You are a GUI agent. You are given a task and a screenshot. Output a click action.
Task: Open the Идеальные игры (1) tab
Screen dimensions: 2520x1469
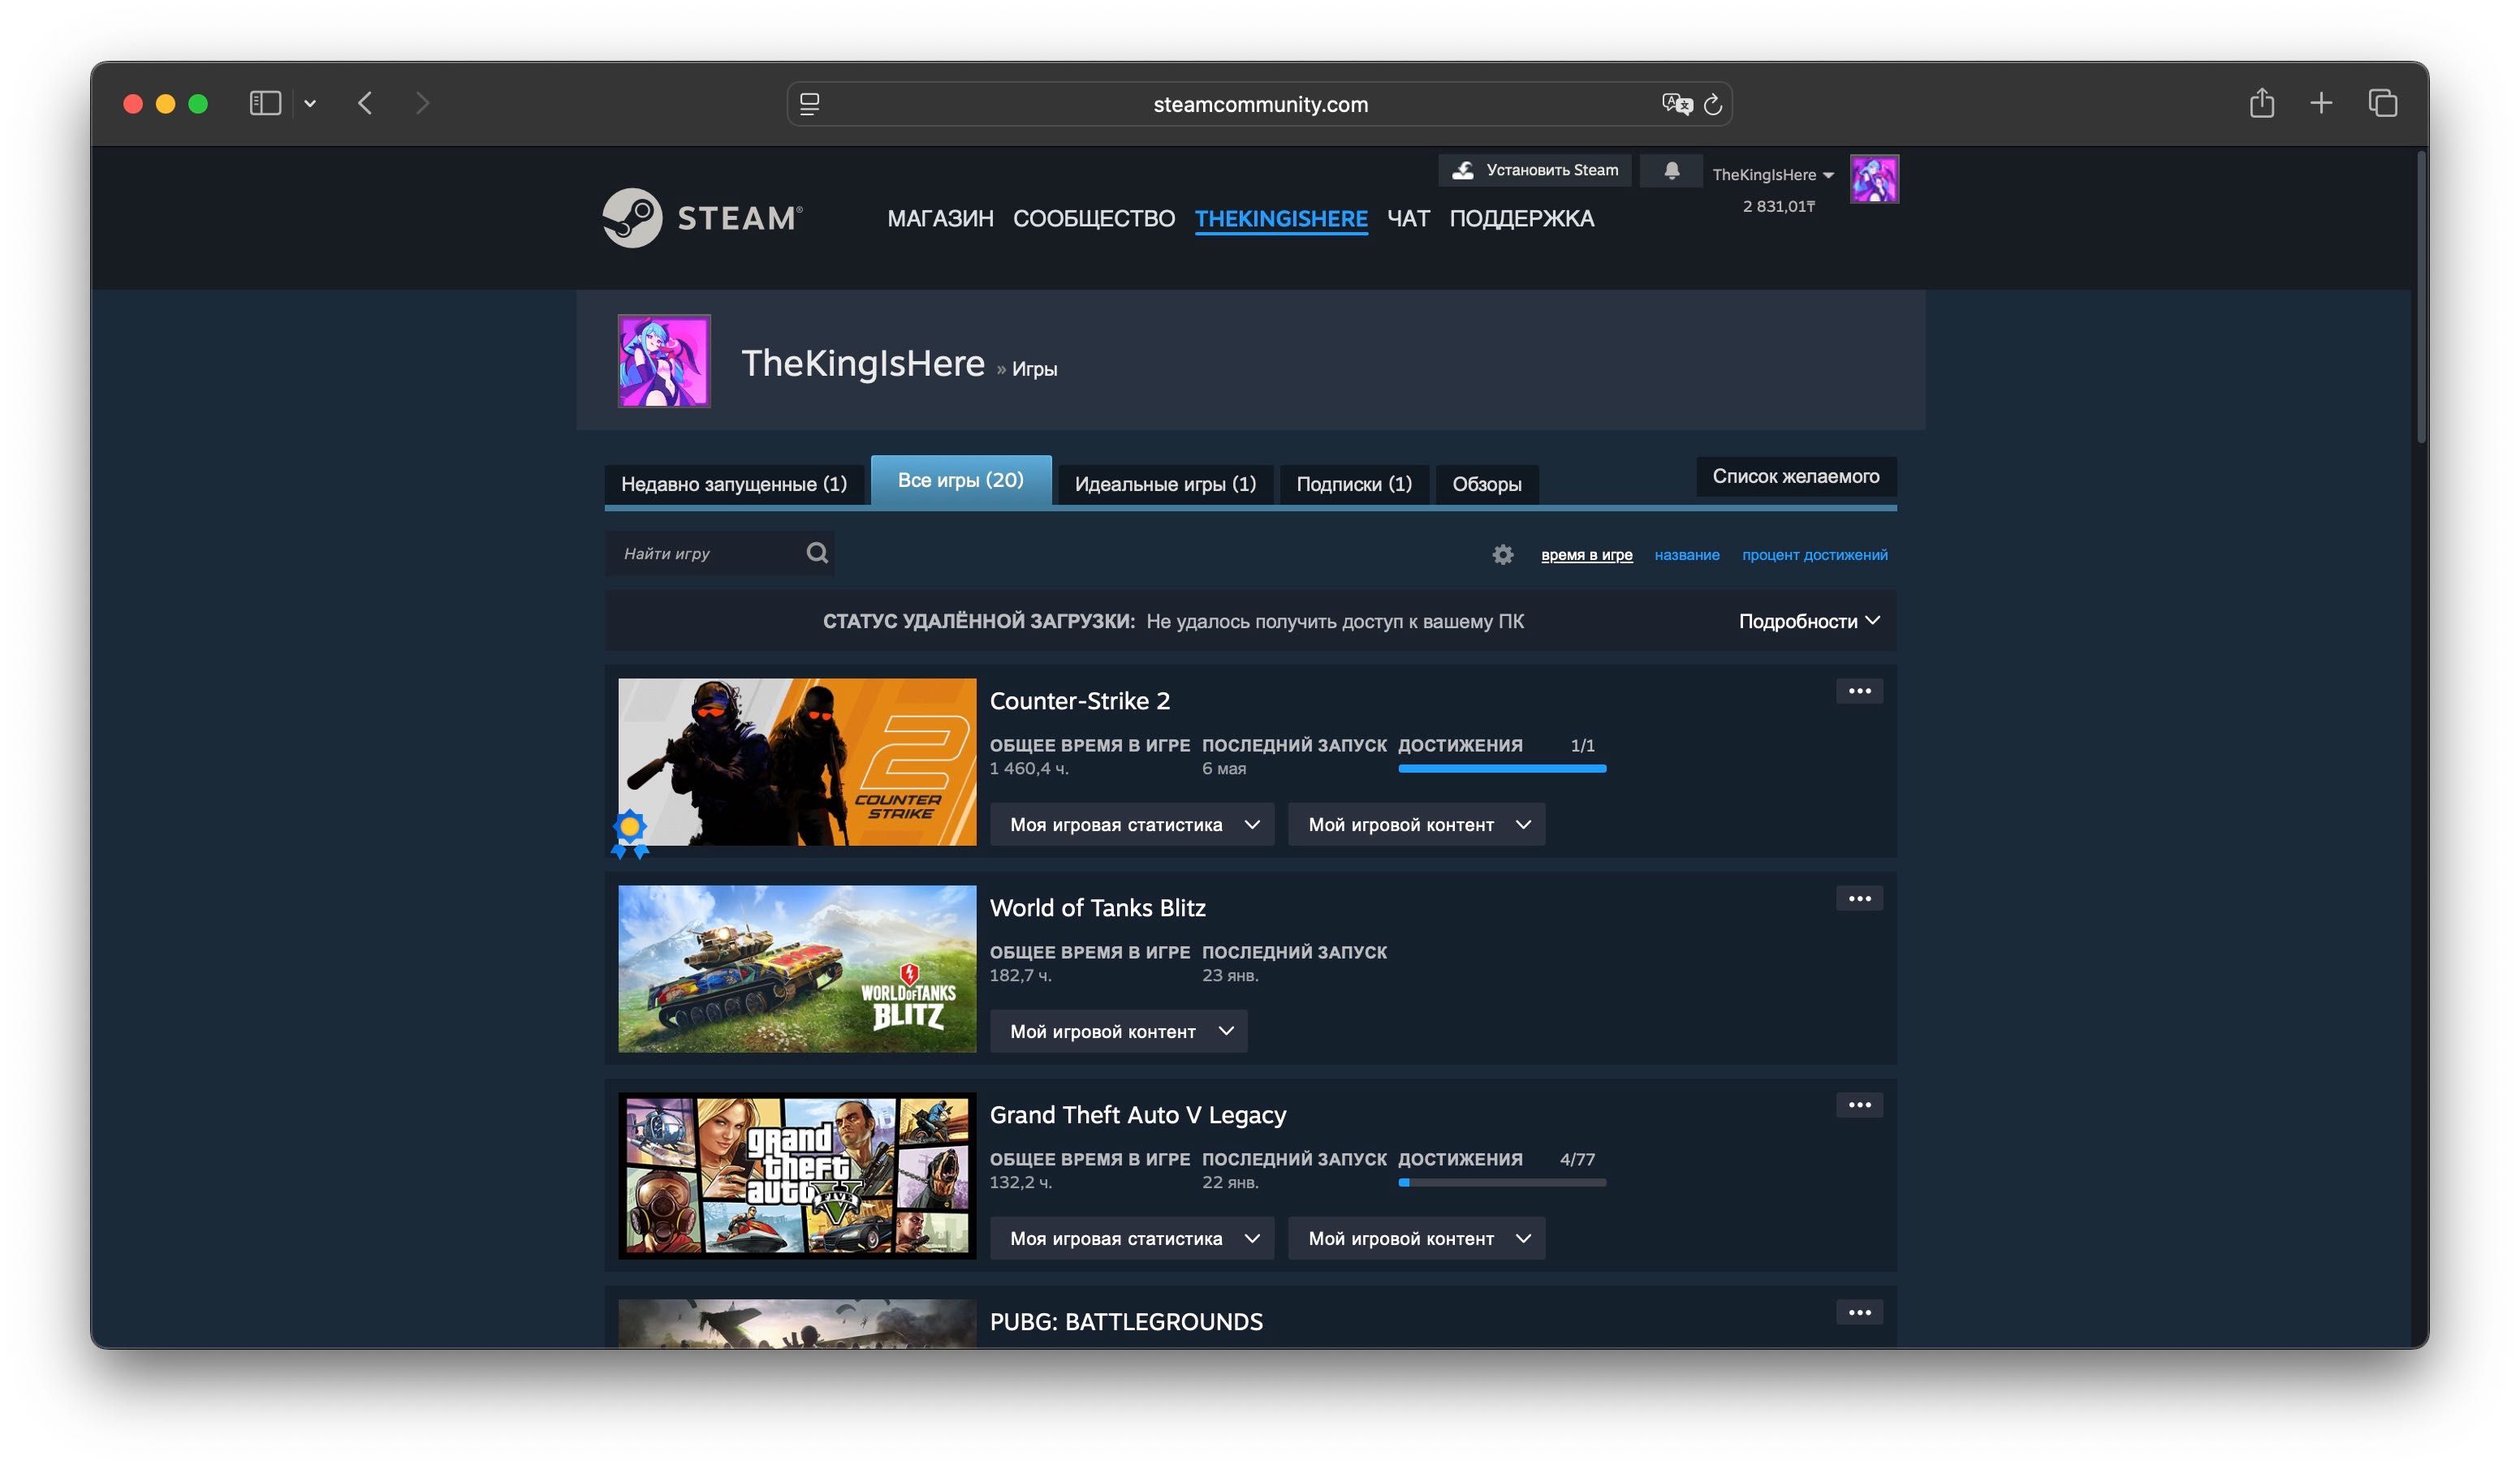coord(1165,484)
